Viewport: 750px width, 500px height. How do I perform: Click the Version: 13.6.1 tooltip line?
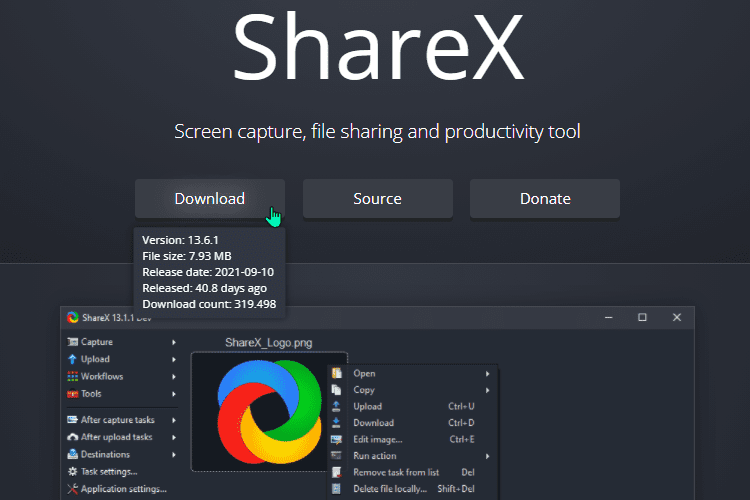pos(180,240)
